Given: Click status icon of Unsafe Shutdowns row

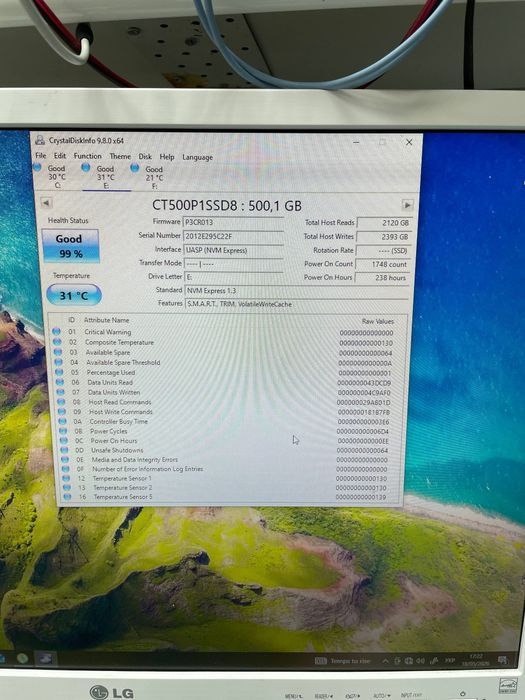Looking at the screenshot, I should coord(64,450).
